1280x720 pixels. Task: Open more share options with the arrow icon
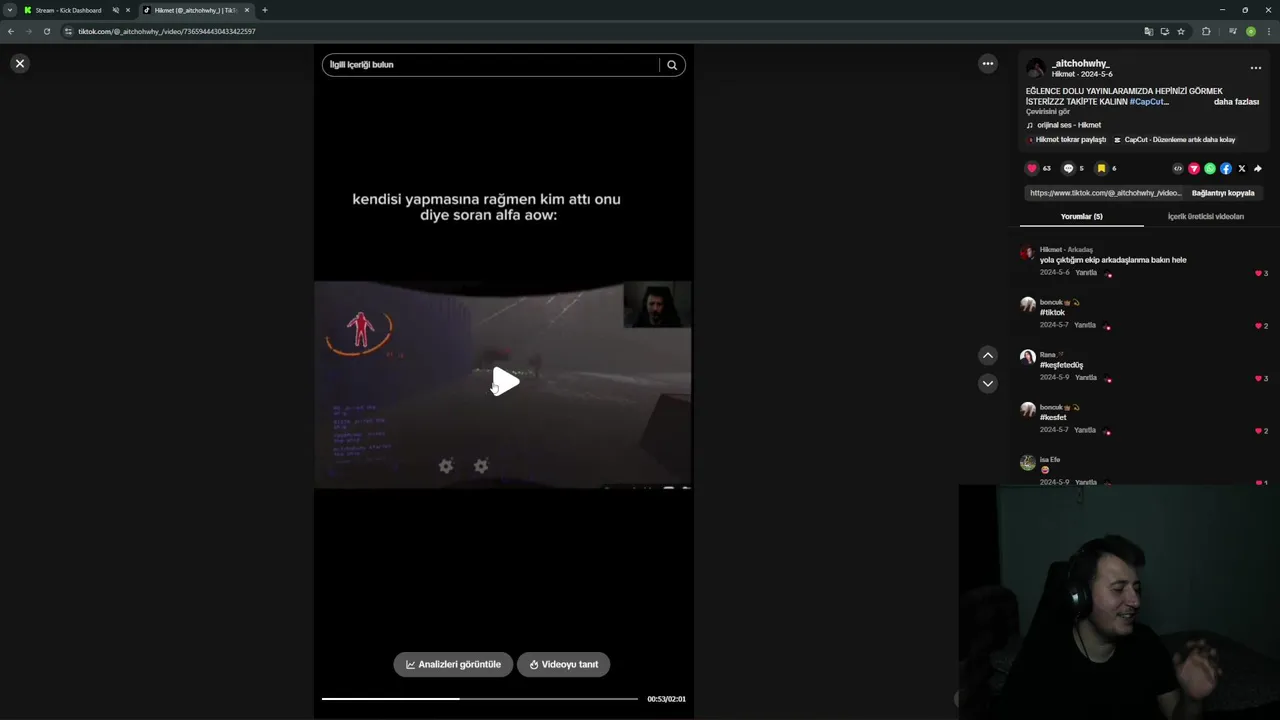[x=1258, y=169]
